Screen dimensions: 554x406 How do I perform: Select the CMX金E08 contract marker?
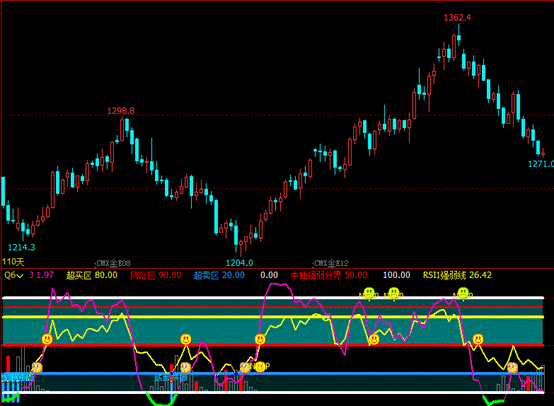[x=113, y=263]
